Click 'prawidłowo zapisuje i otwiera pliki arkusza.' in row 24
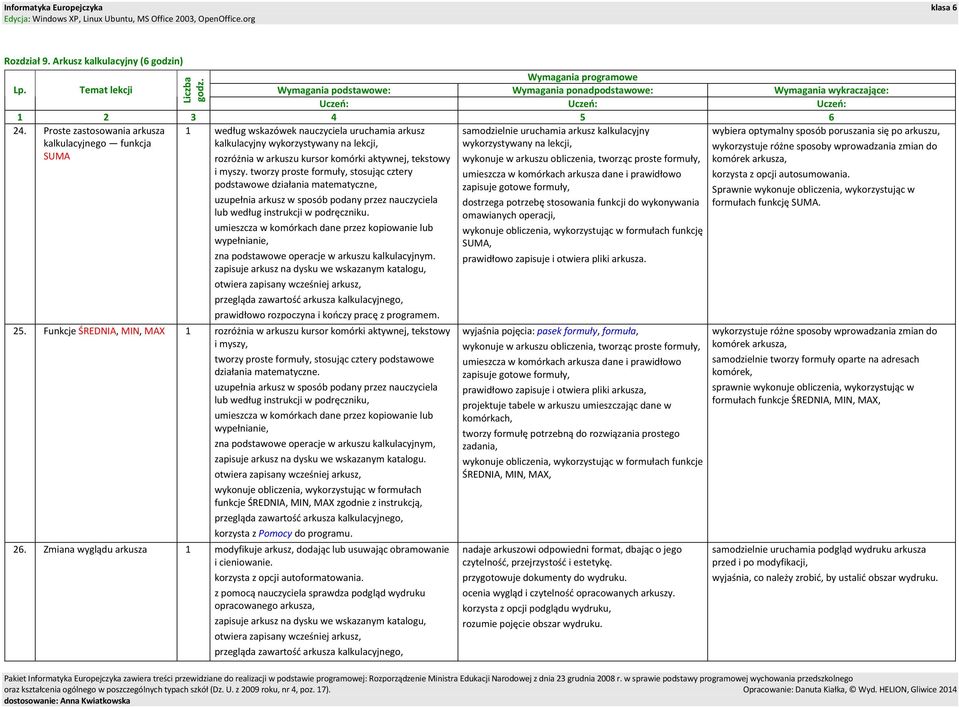 pyautogui.click(x=554, y=259)
